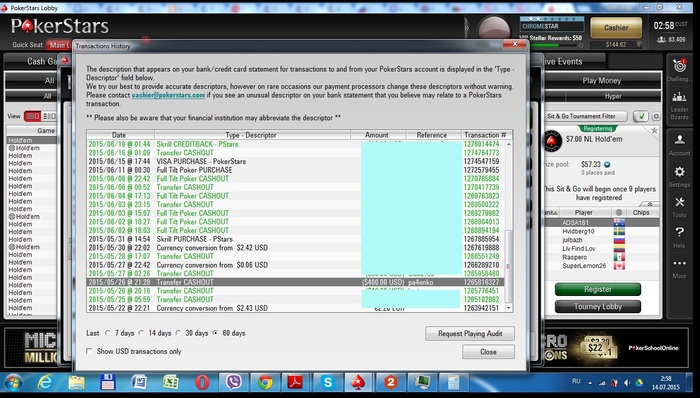Open Opera browser from the taskbar
Screen dimensions: 700x398
[x=202, y=382]
